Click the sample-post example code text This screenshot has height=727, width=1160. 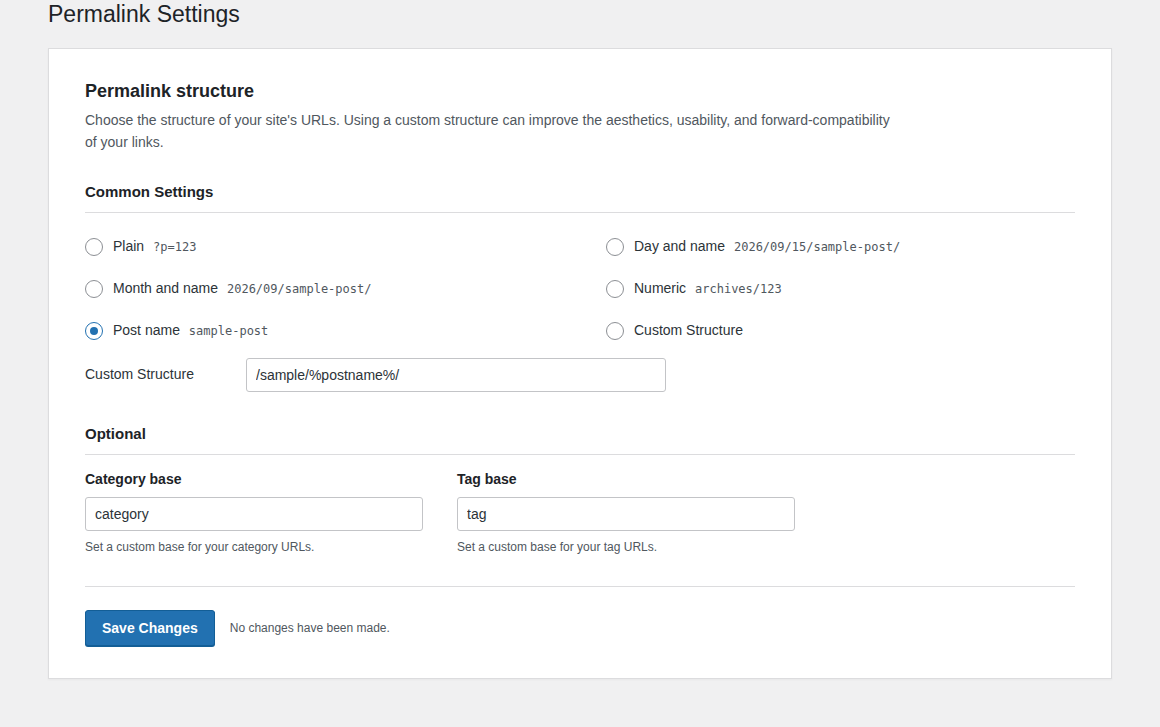tap(229, 331)
